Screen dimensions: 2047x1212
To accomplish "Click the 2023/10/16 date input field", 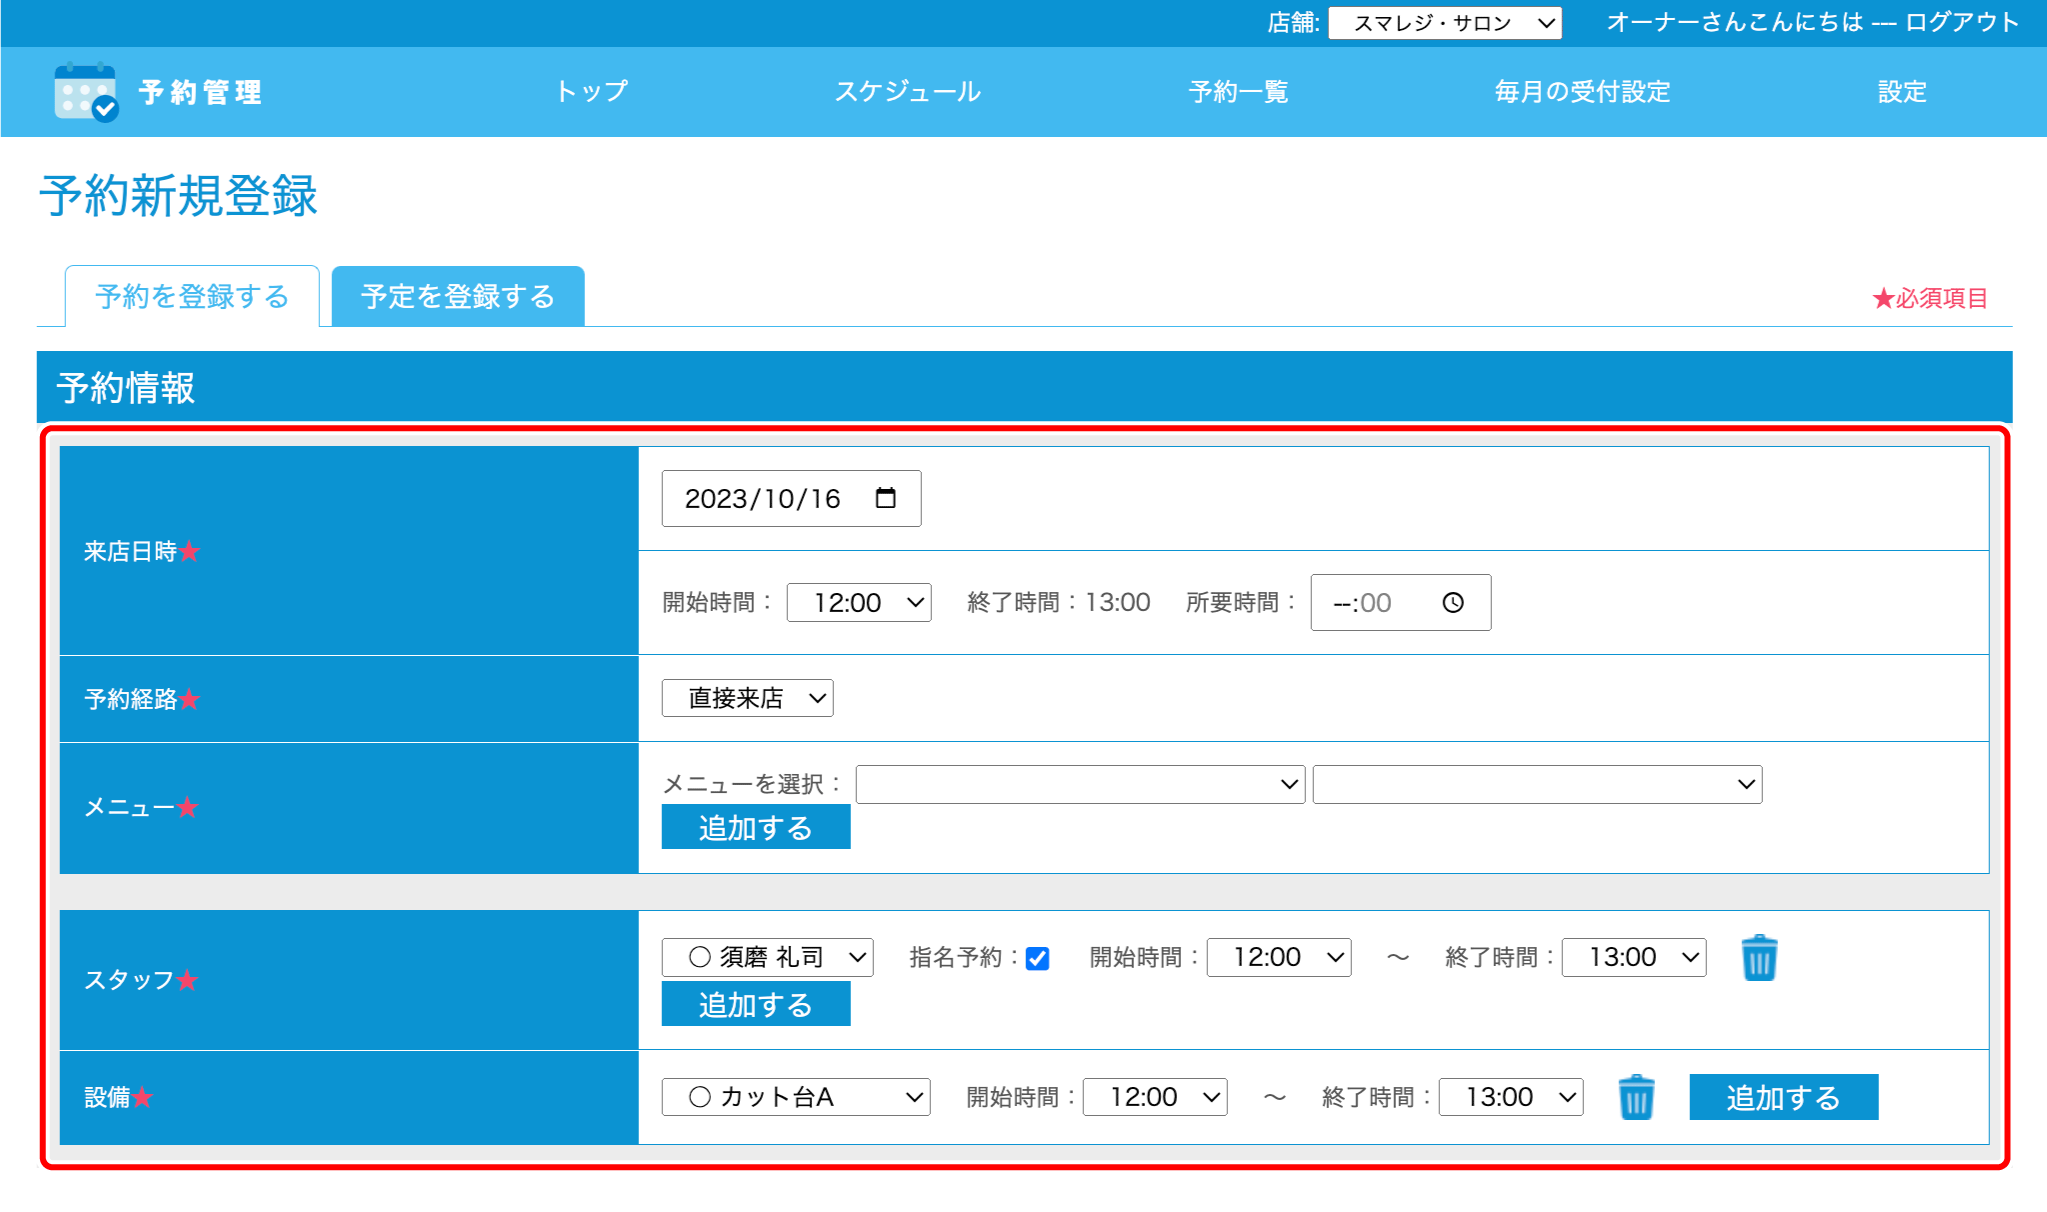I will [791, 498].
